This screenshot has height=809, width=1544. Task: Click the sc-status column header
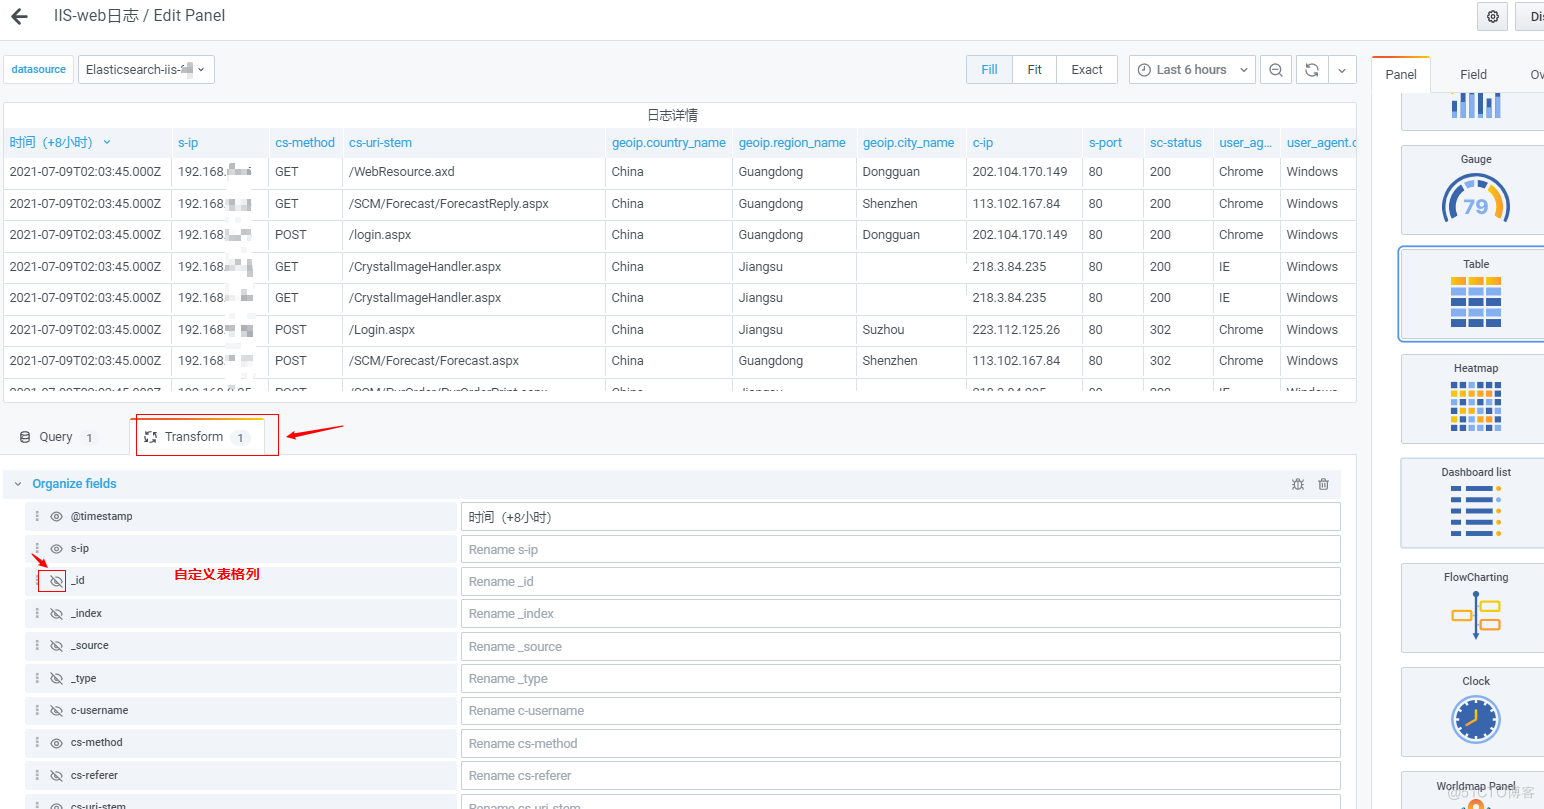tap(1176, 143)
